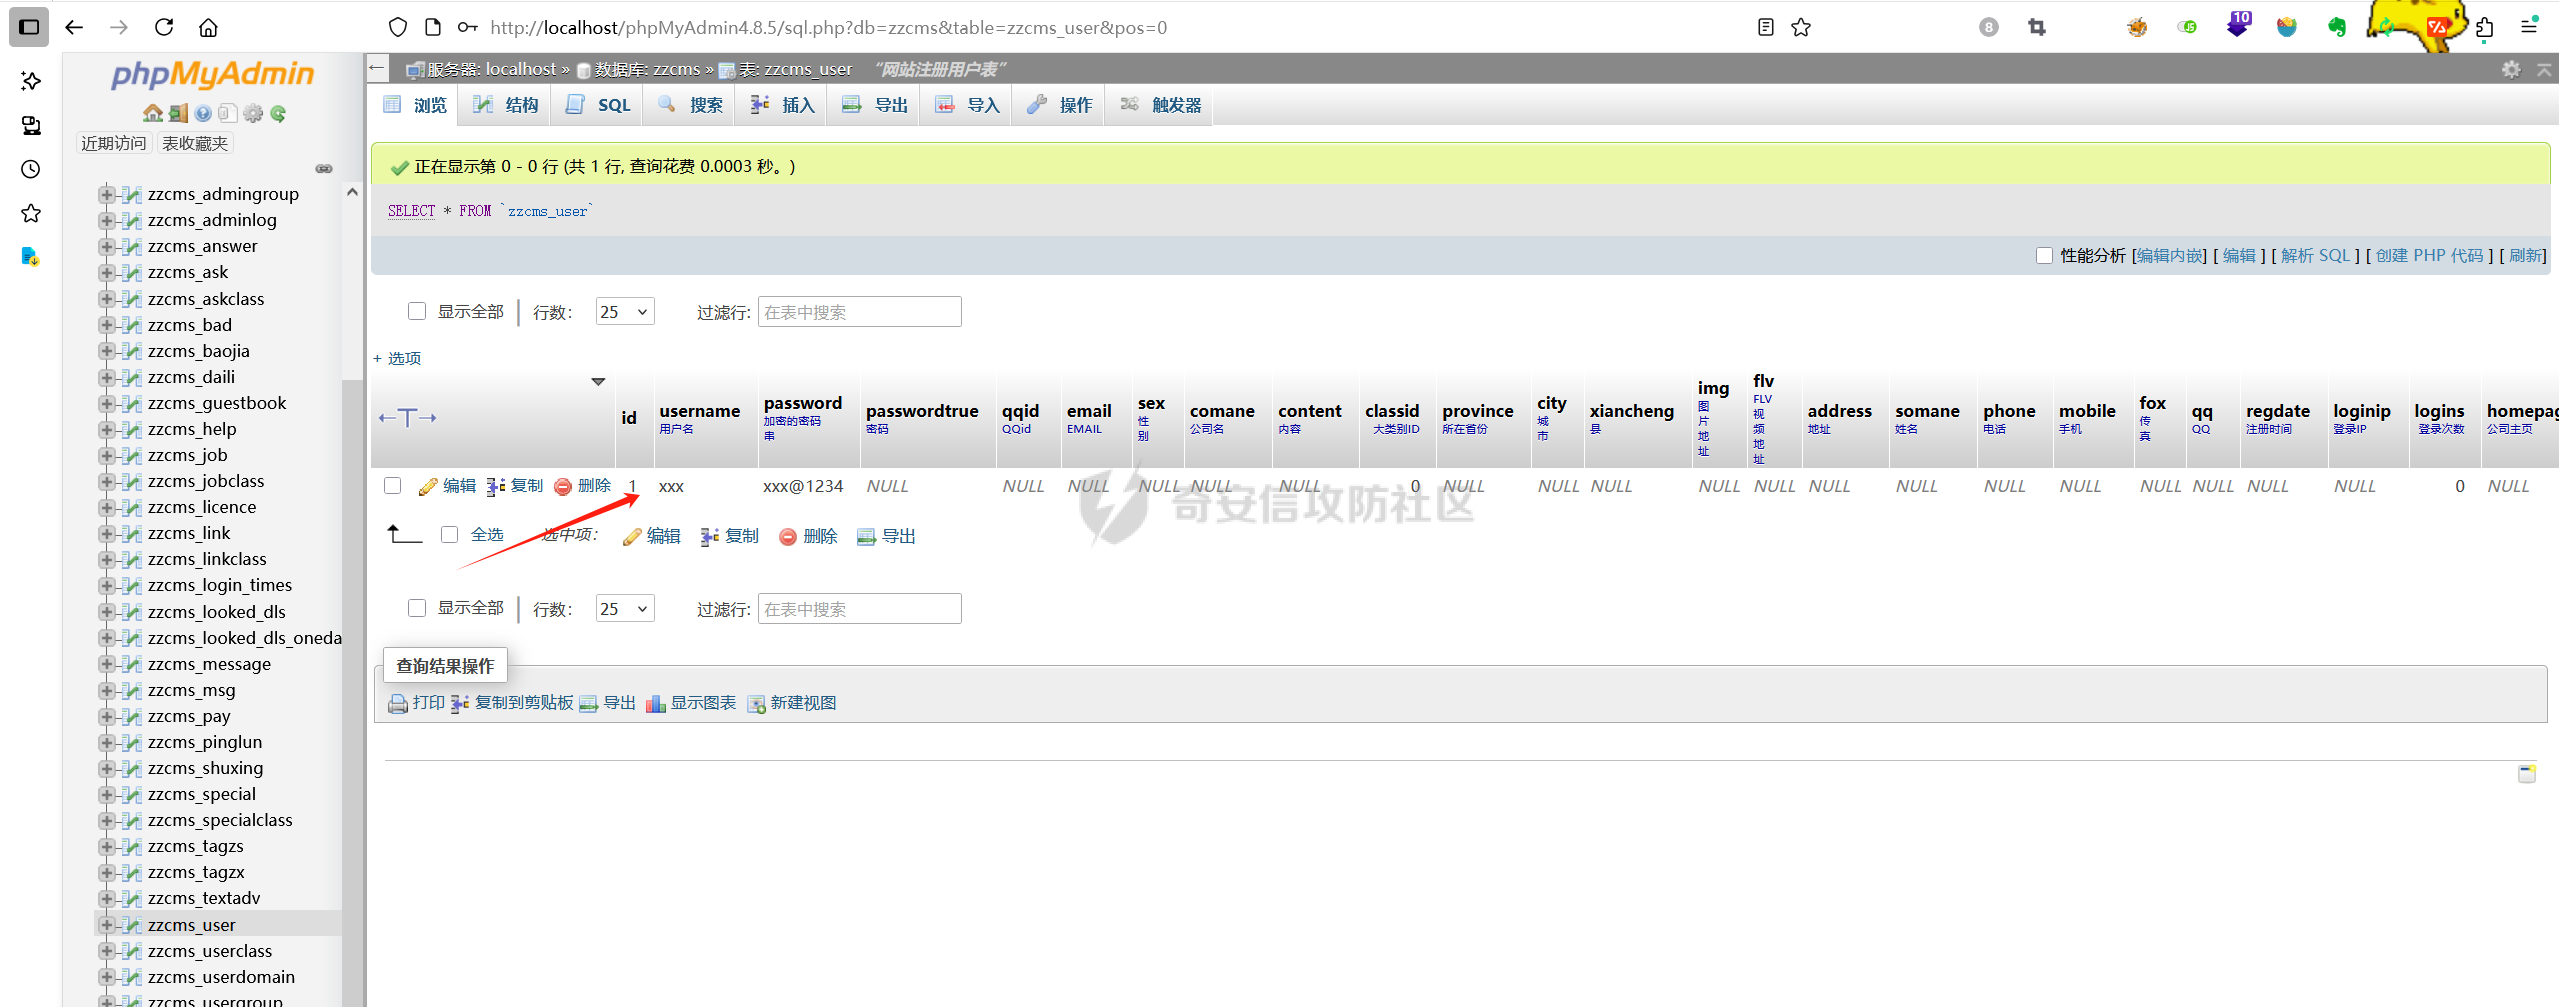
Task: Click browser sidebar history clock icon
Action: (x=31, y=169)
